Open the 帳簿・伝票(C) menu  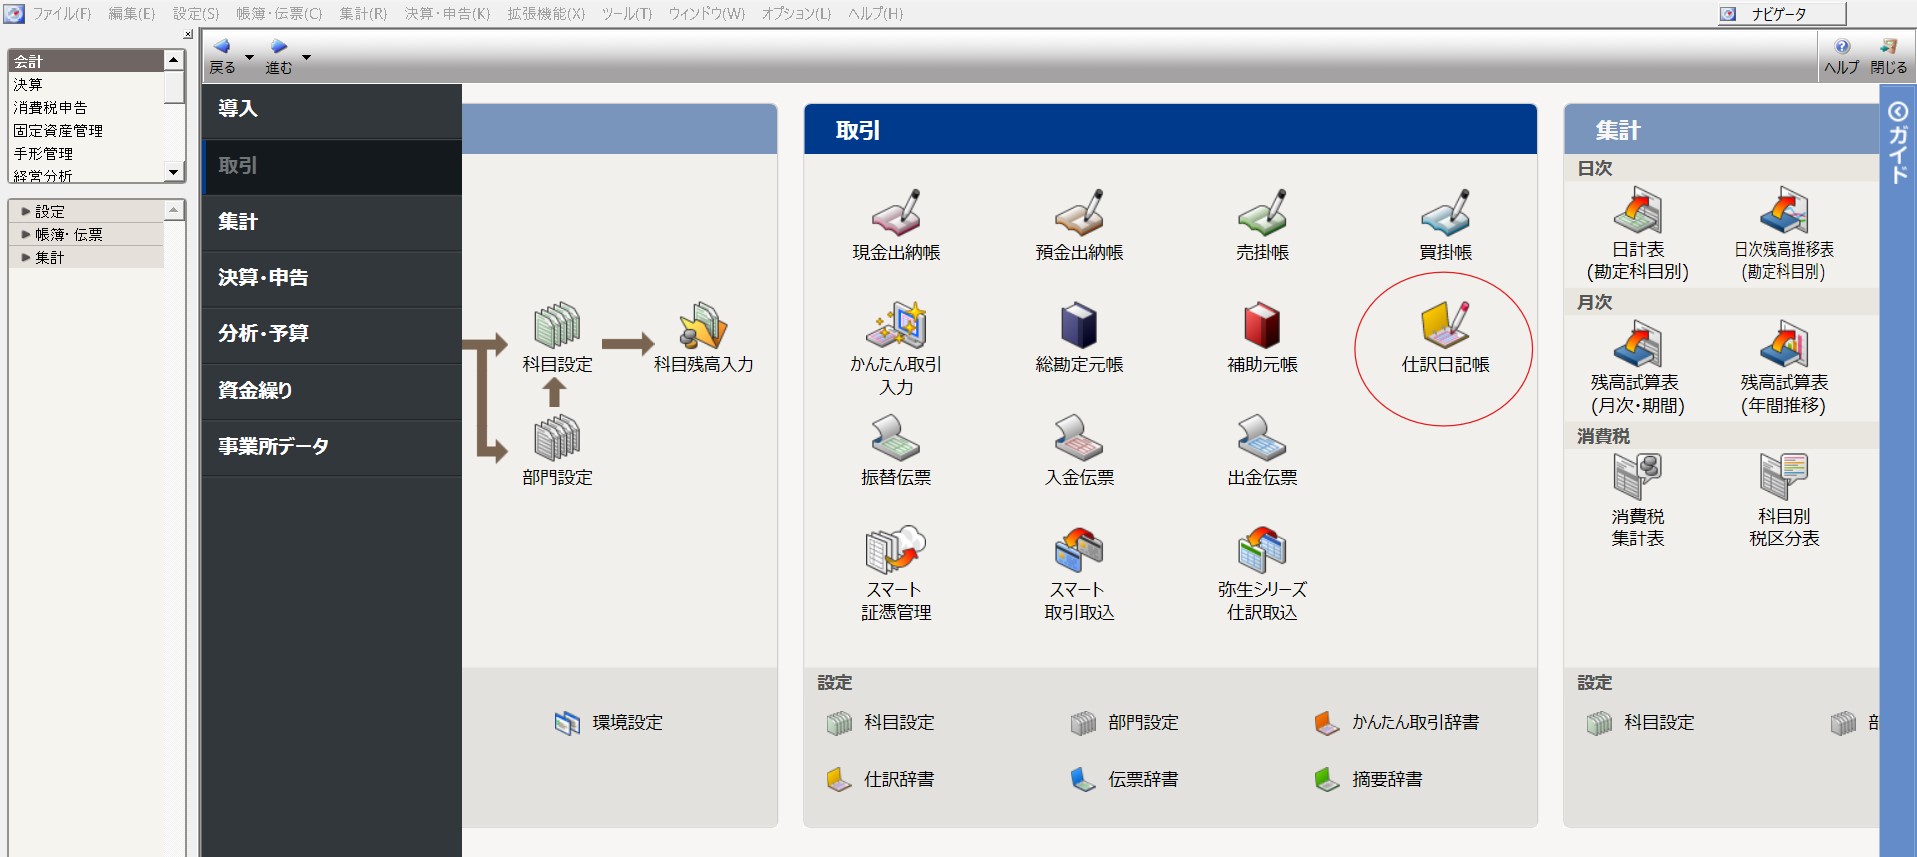tap(279, 13)
